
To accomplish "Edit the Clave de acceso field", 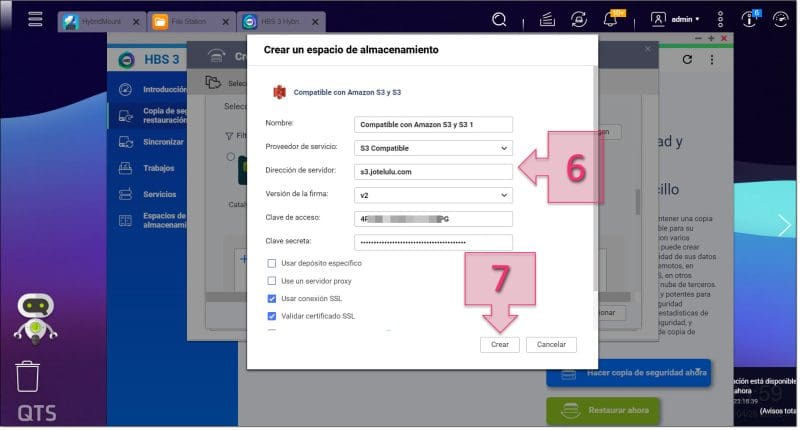I will click(433, 219).
